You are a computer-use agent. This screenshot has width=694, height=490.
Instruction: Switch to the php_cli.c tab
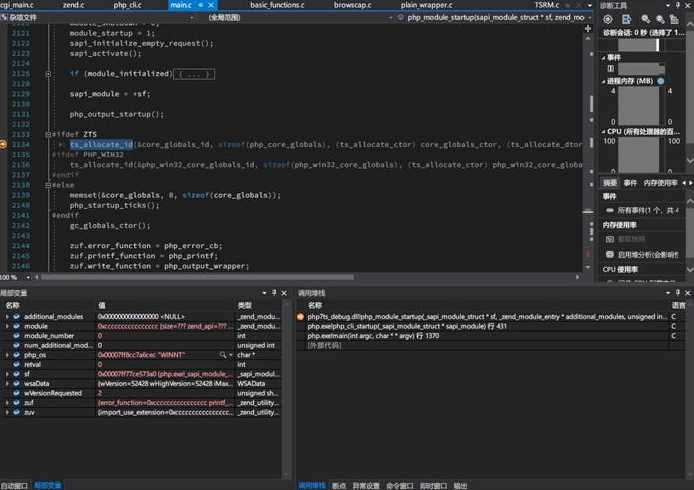(x=127, y=5)
